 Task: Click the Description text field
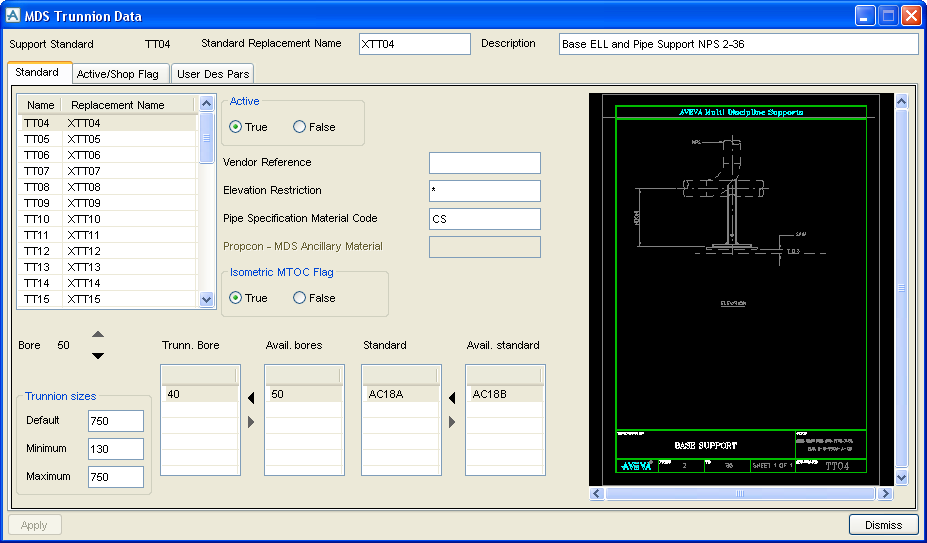[x=738, y=44]
